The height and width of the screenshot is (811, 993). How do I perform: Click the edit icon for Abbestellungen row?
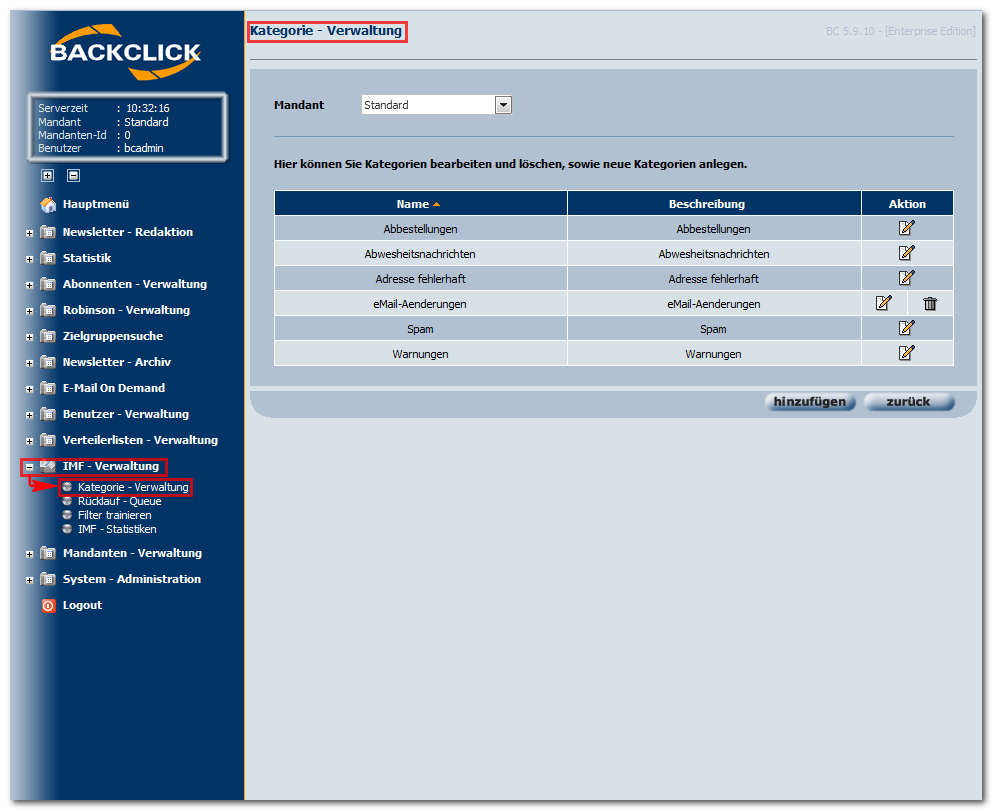(x=906, y=228)
